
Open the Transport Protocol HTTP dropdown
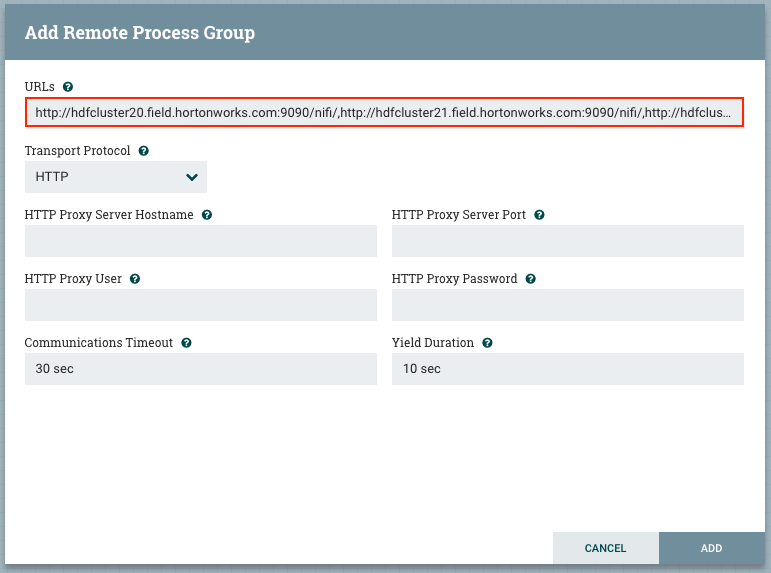115,177
